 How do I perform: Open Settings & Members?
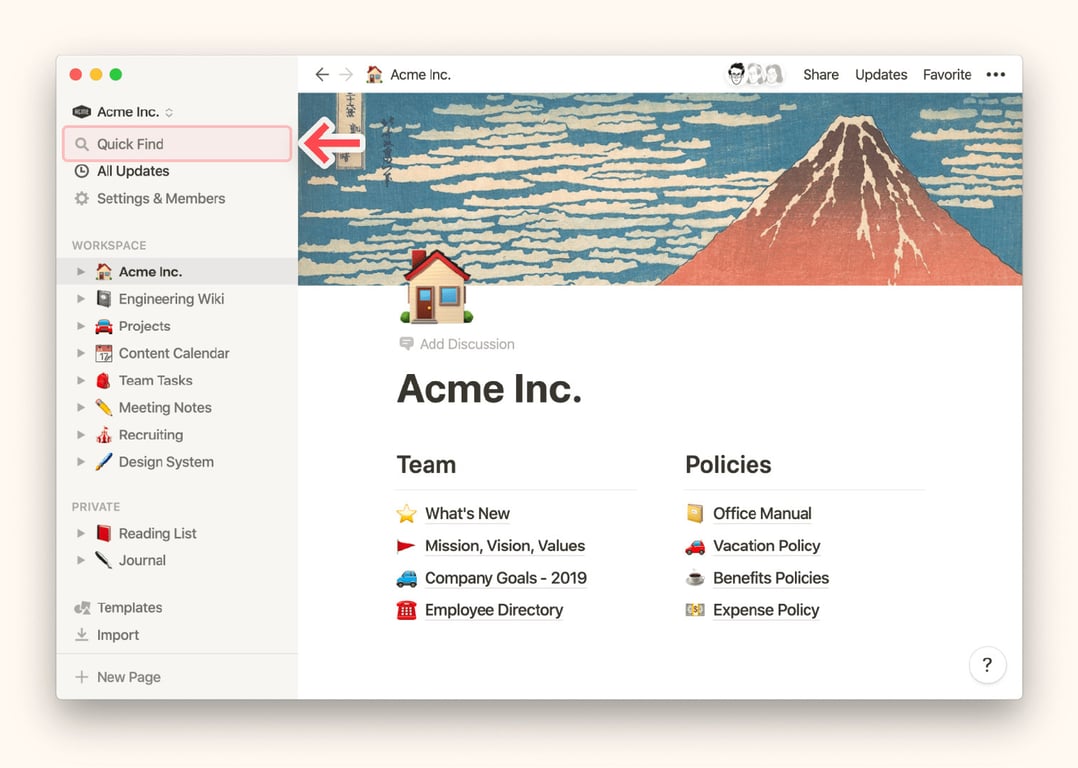(x=160, y=198)
